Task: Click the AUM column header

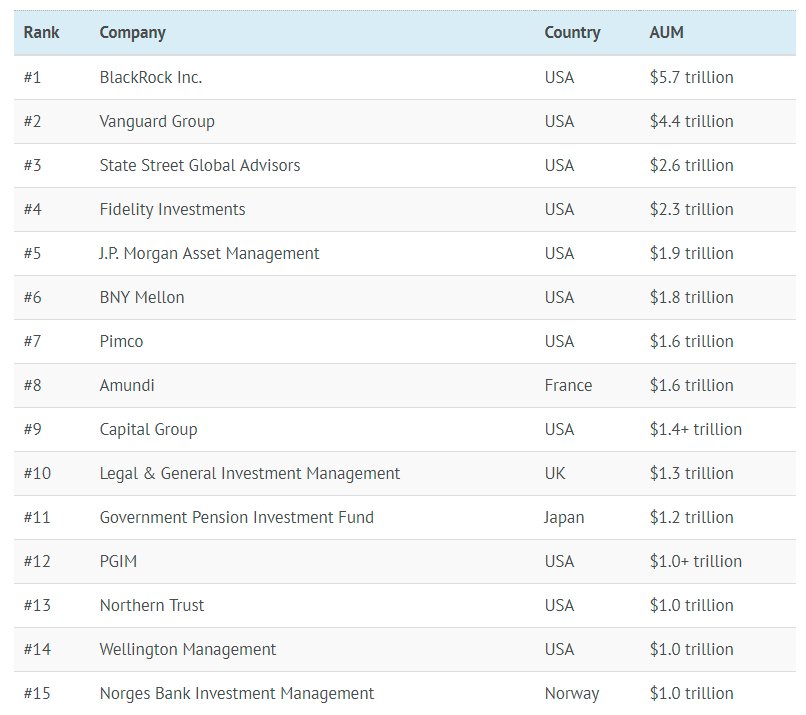Action: tap(666, 32)
